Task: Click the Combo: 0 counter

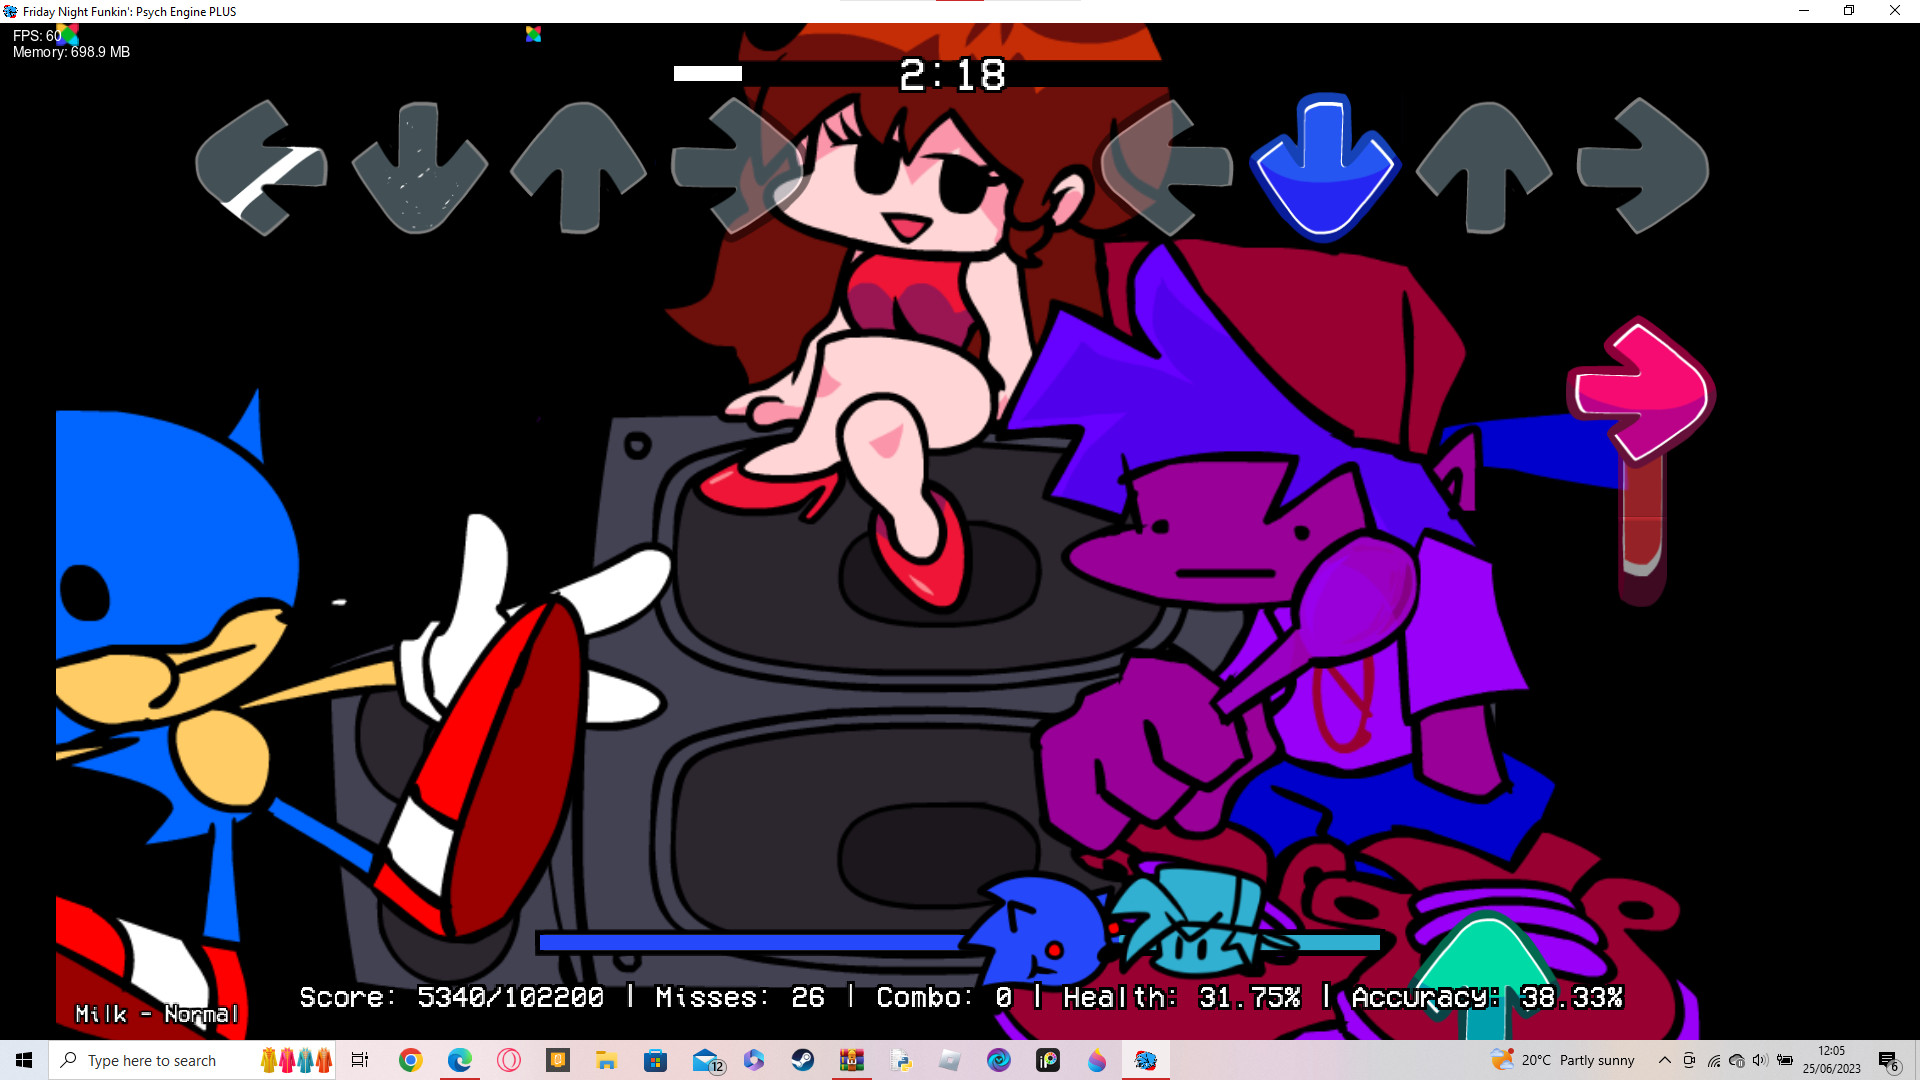Action: coord(944,997)
